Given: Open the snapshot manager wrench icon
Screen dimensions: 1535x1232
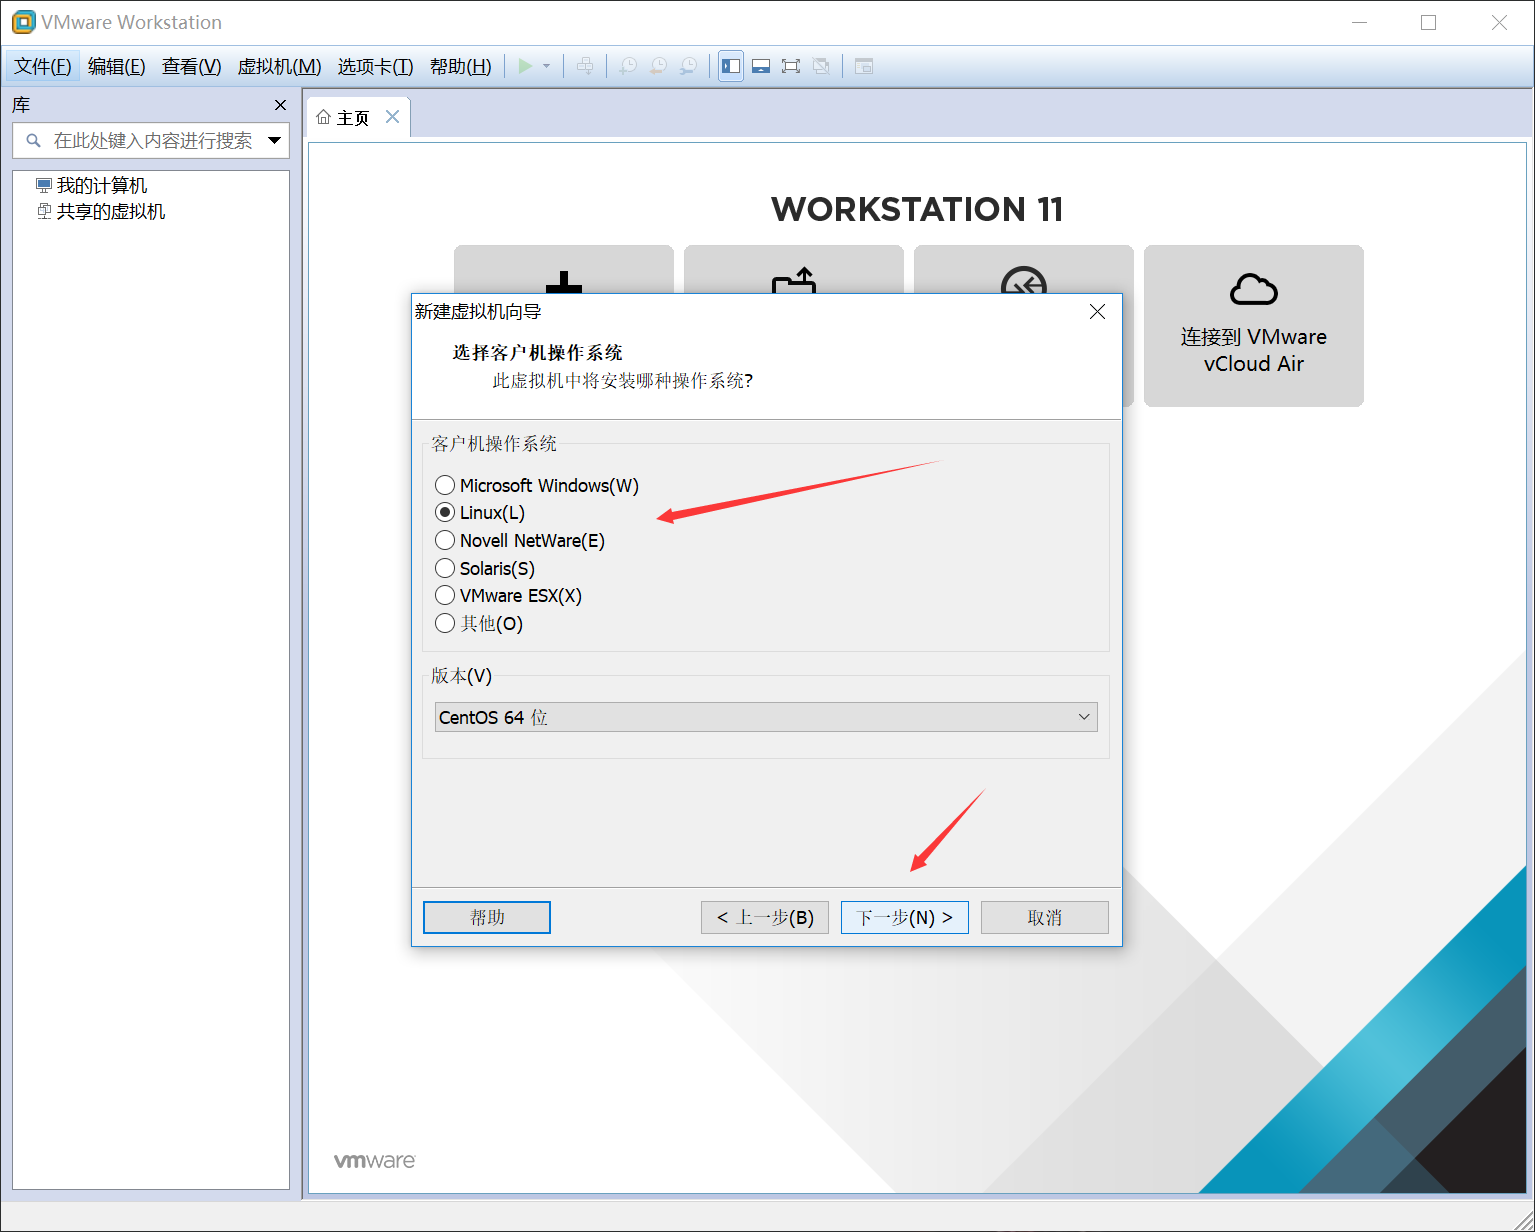Looking at the screenshot, I should coord(688,66).
